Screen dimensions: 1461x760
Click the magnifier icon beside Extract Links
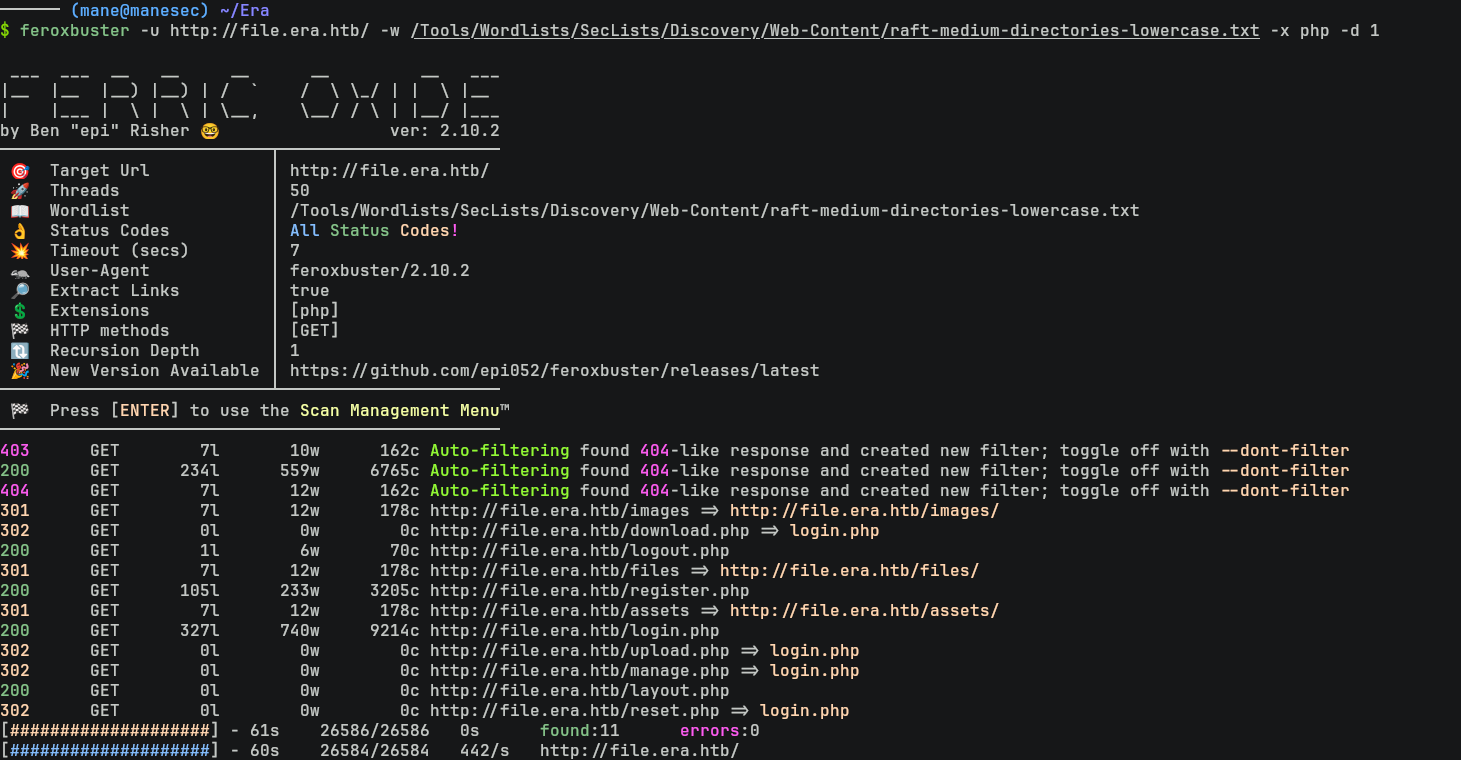[19, 291]
